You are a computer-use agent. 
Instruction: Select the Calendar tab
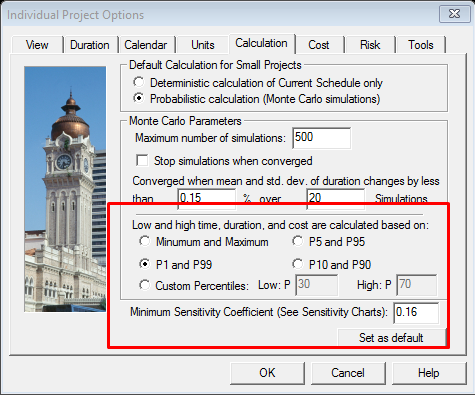(146, 45)
